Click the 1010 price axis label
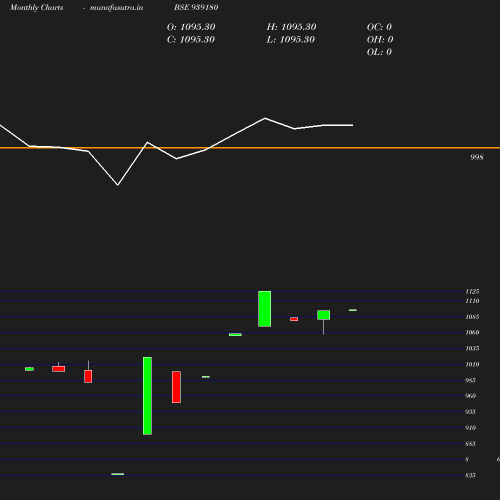500x500 pixels. click(x=472, y=364)
